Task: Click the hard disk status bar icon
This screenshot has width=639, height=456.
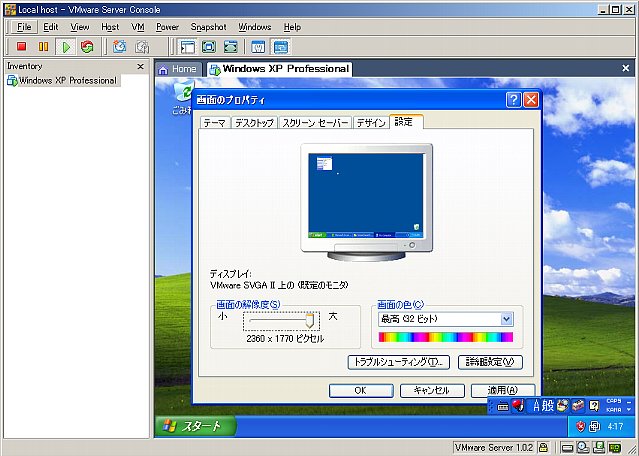Action: click(567, 448)
